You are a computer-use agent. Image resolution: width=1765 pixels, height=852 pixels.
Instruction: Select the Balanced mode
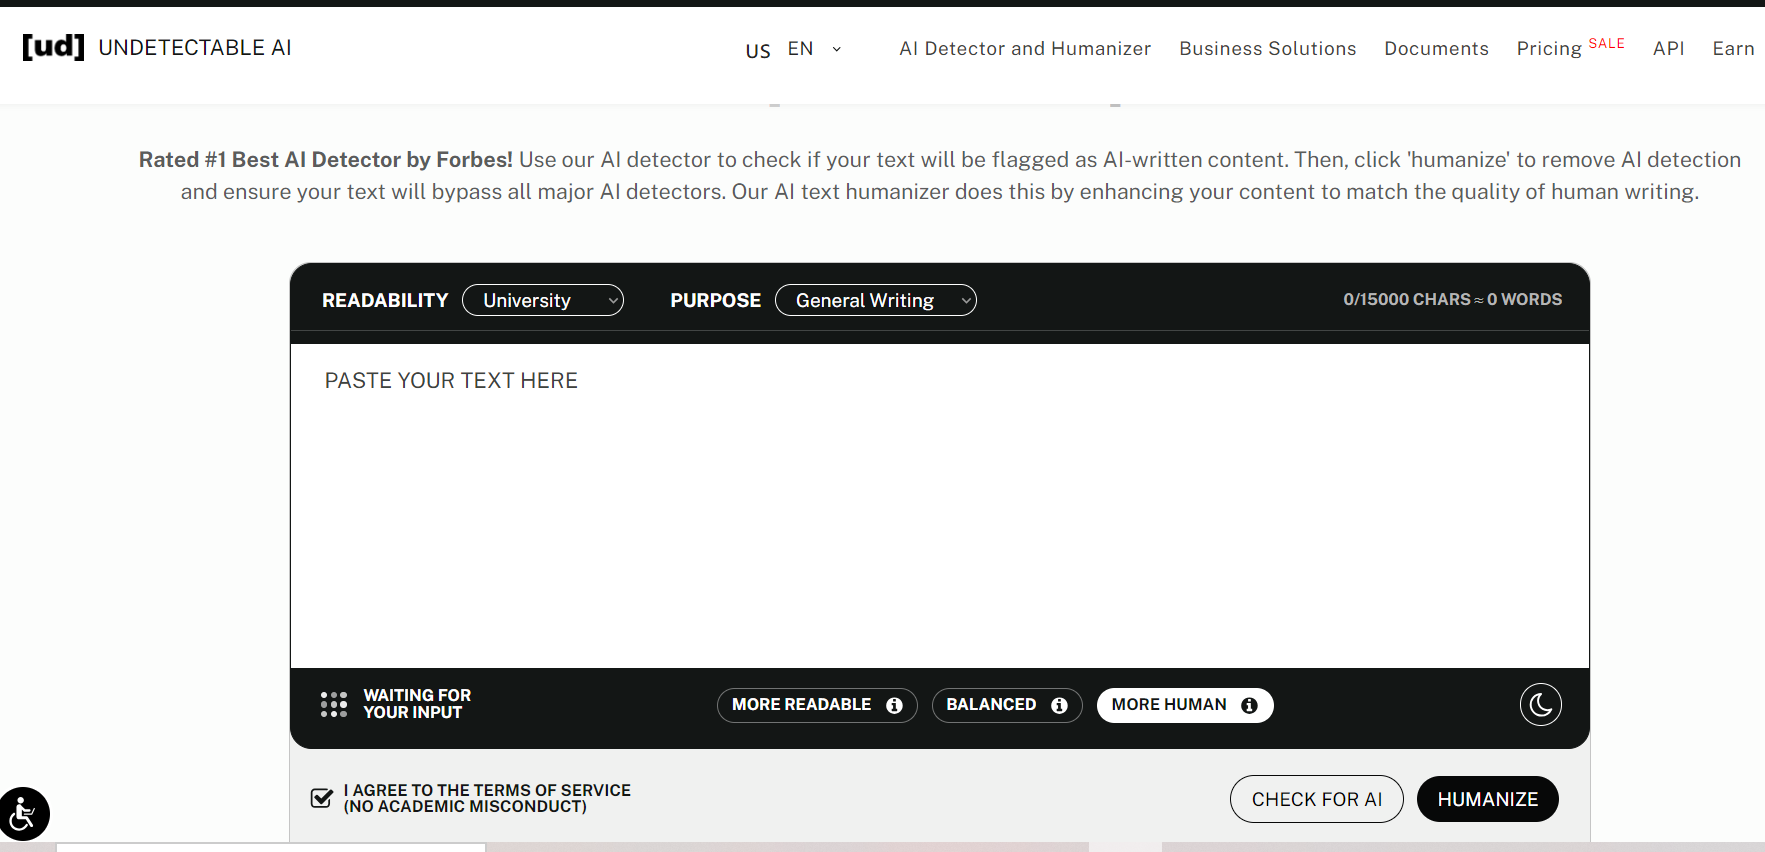(990, 705)
